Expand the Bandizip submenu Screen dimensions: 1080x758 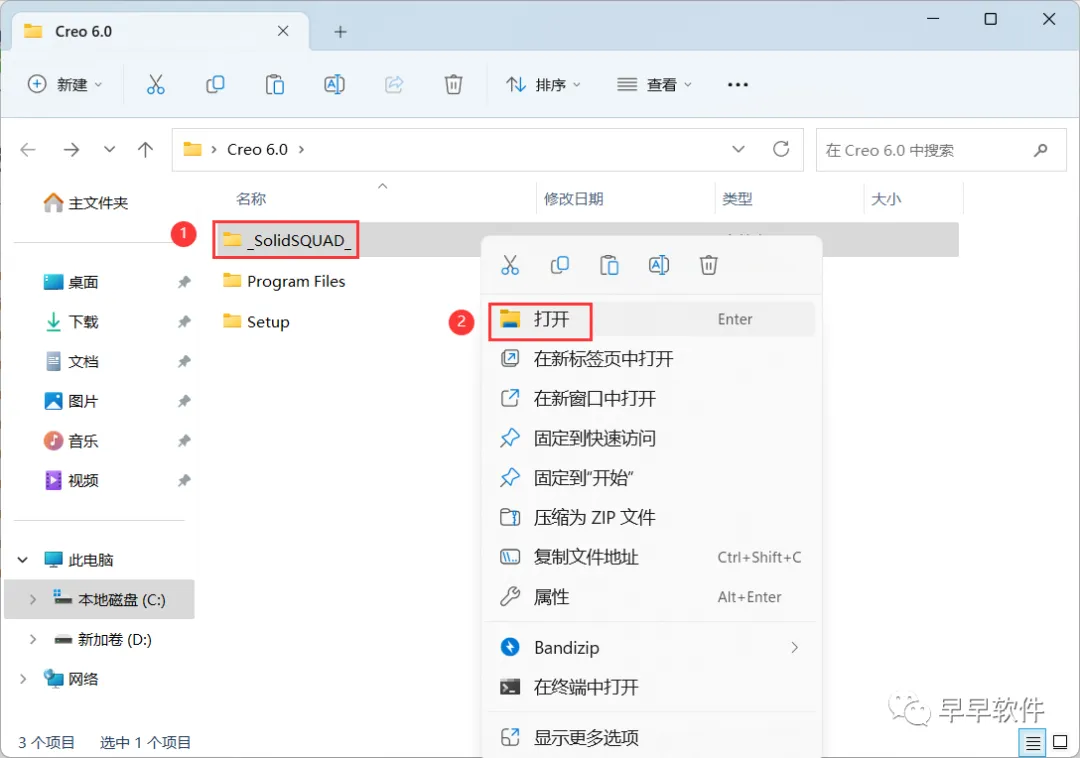794,648
